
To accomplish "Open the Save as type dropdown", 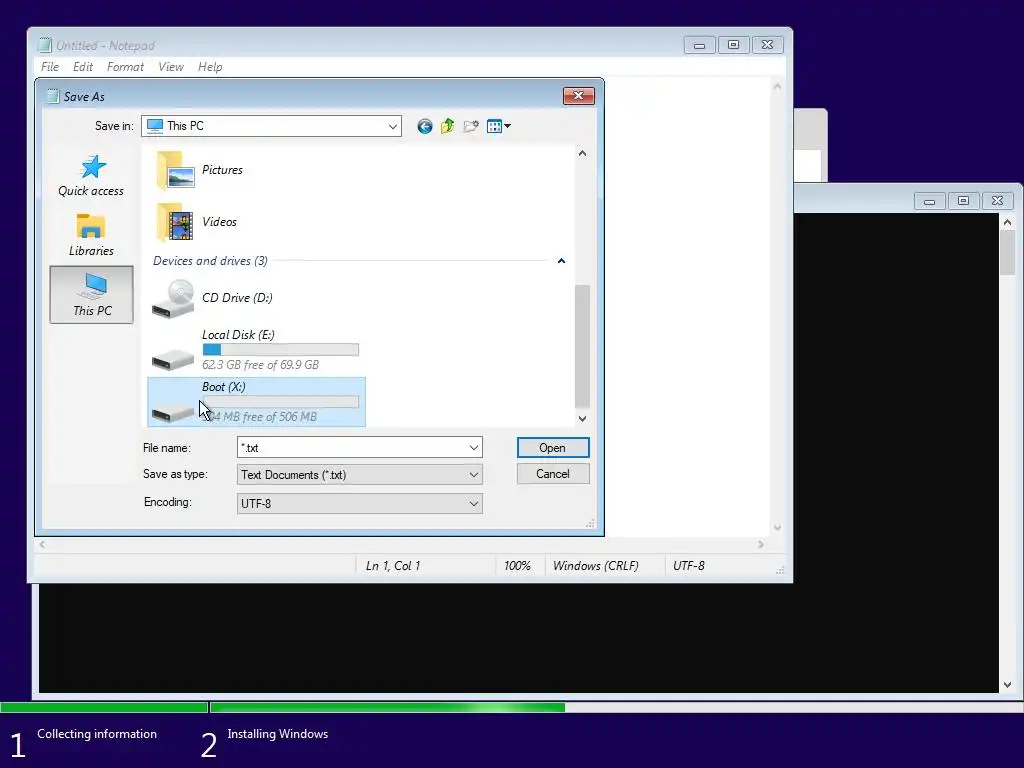I will pos(473,475).
